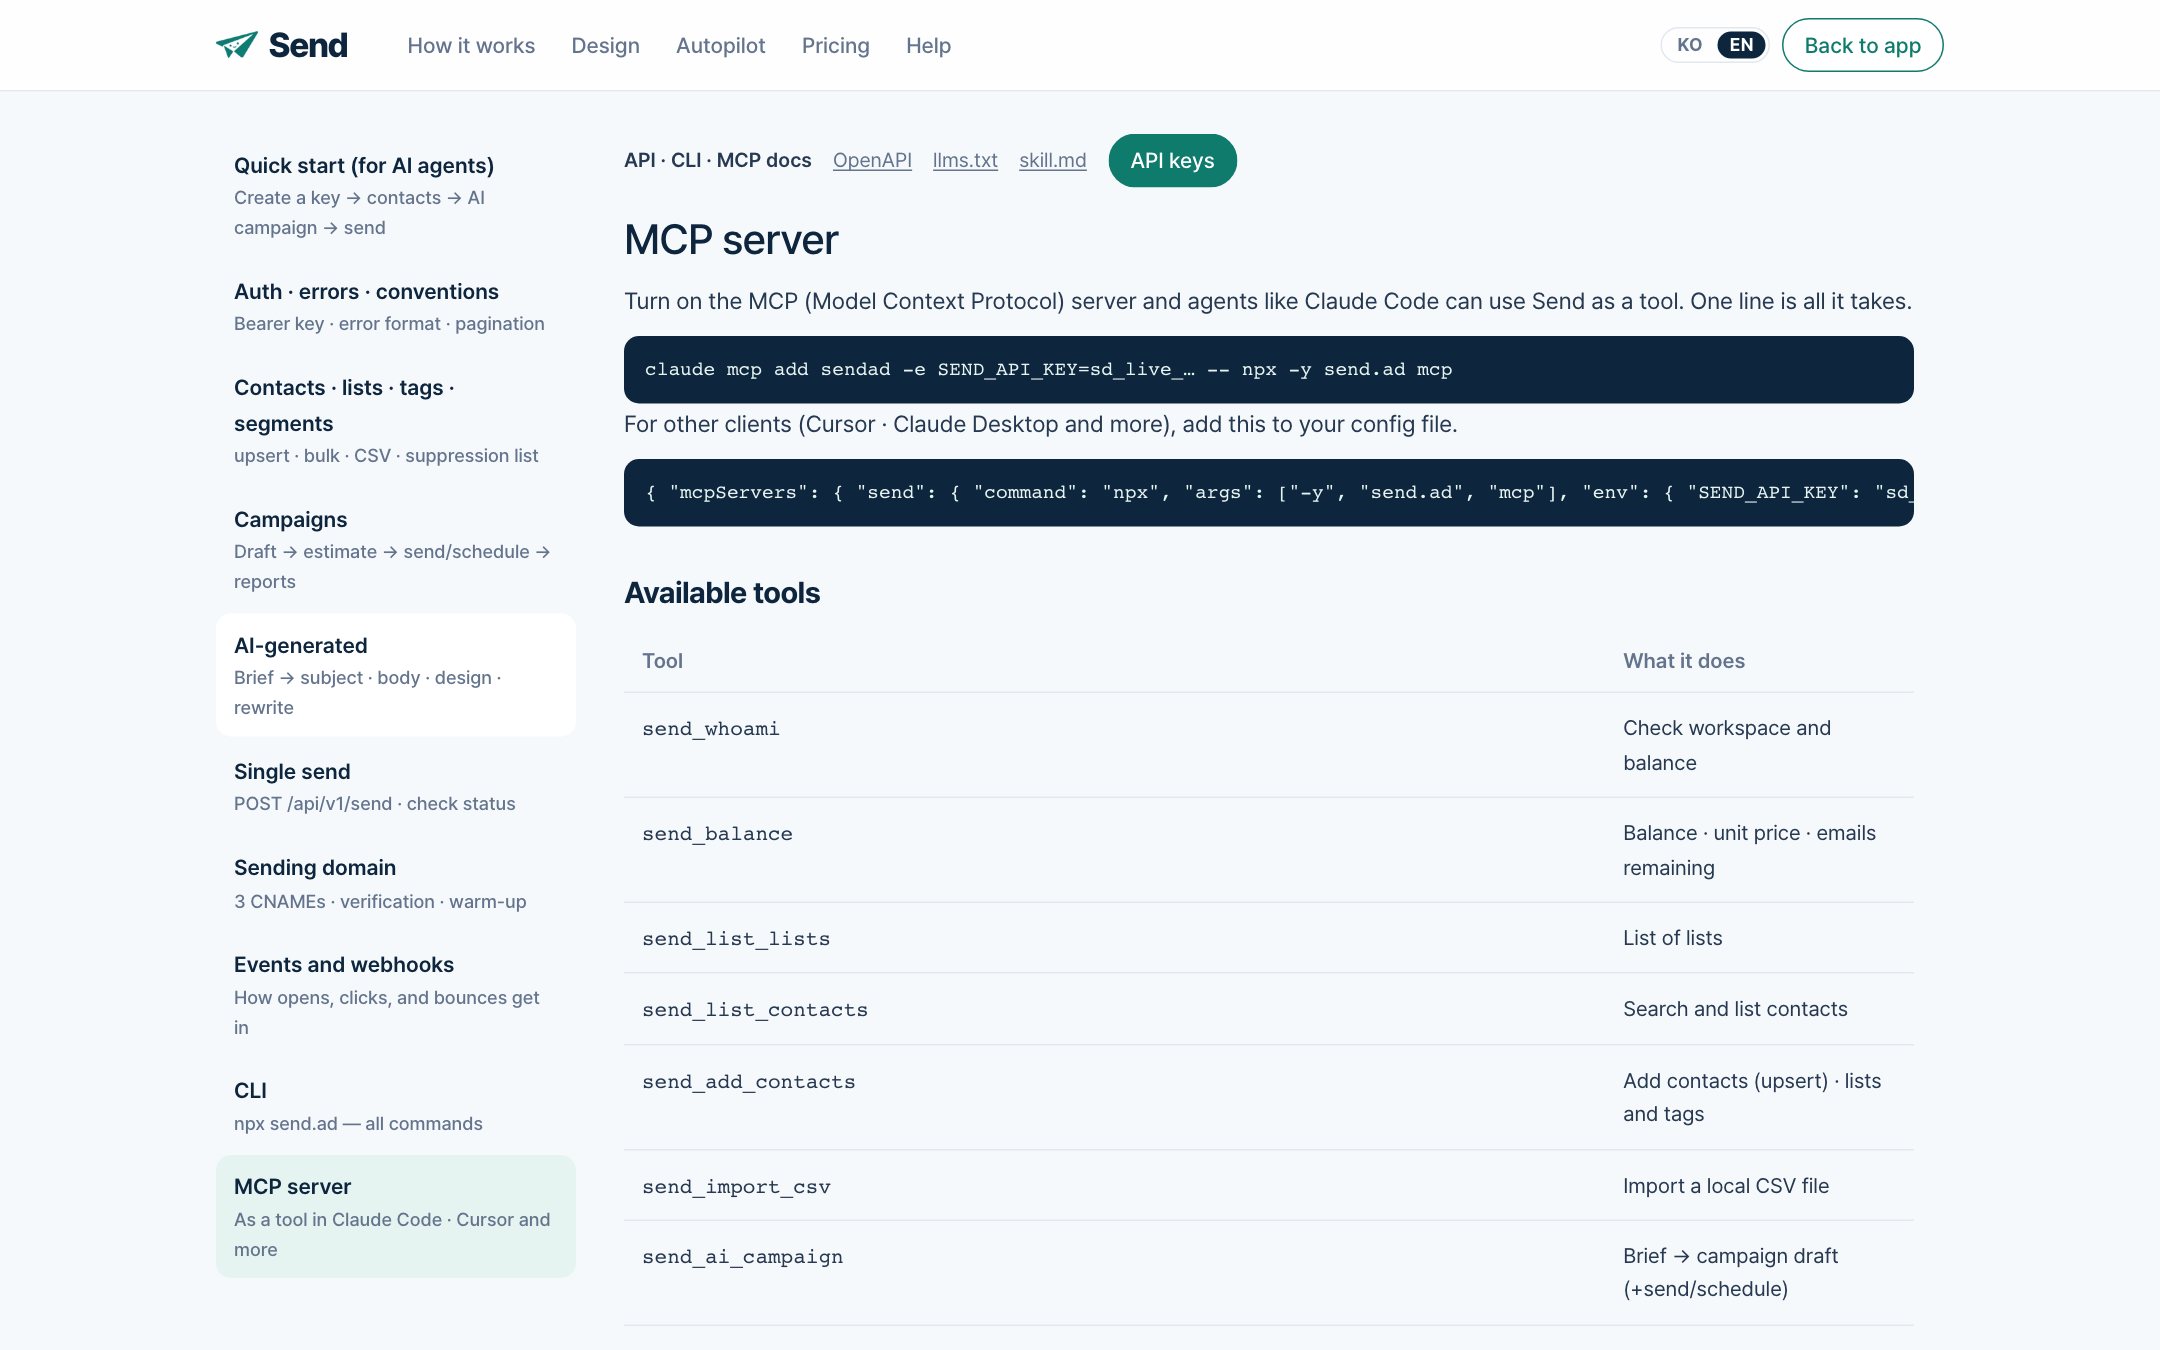Go to Auth · errors · conventions section

(x=396, y=307)
